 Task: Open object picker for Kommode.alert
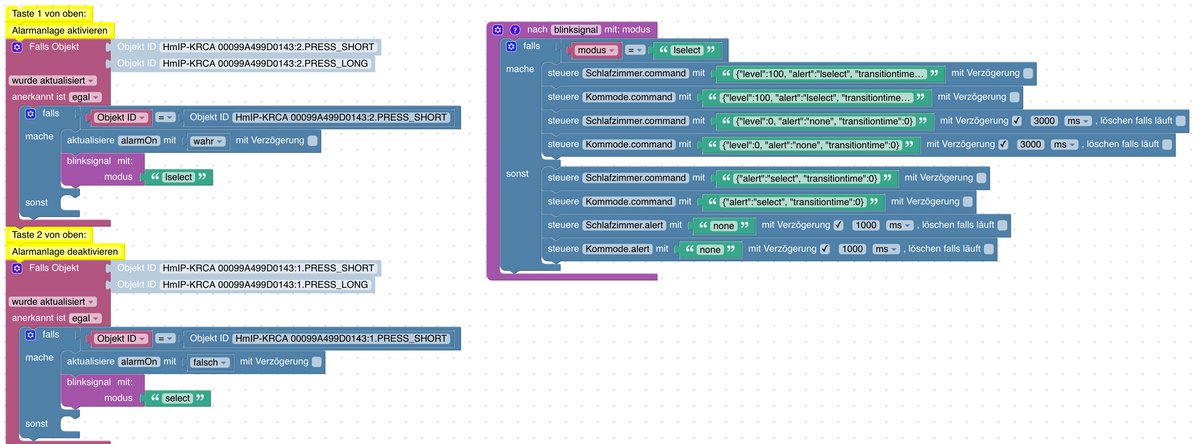coord(618,249)
